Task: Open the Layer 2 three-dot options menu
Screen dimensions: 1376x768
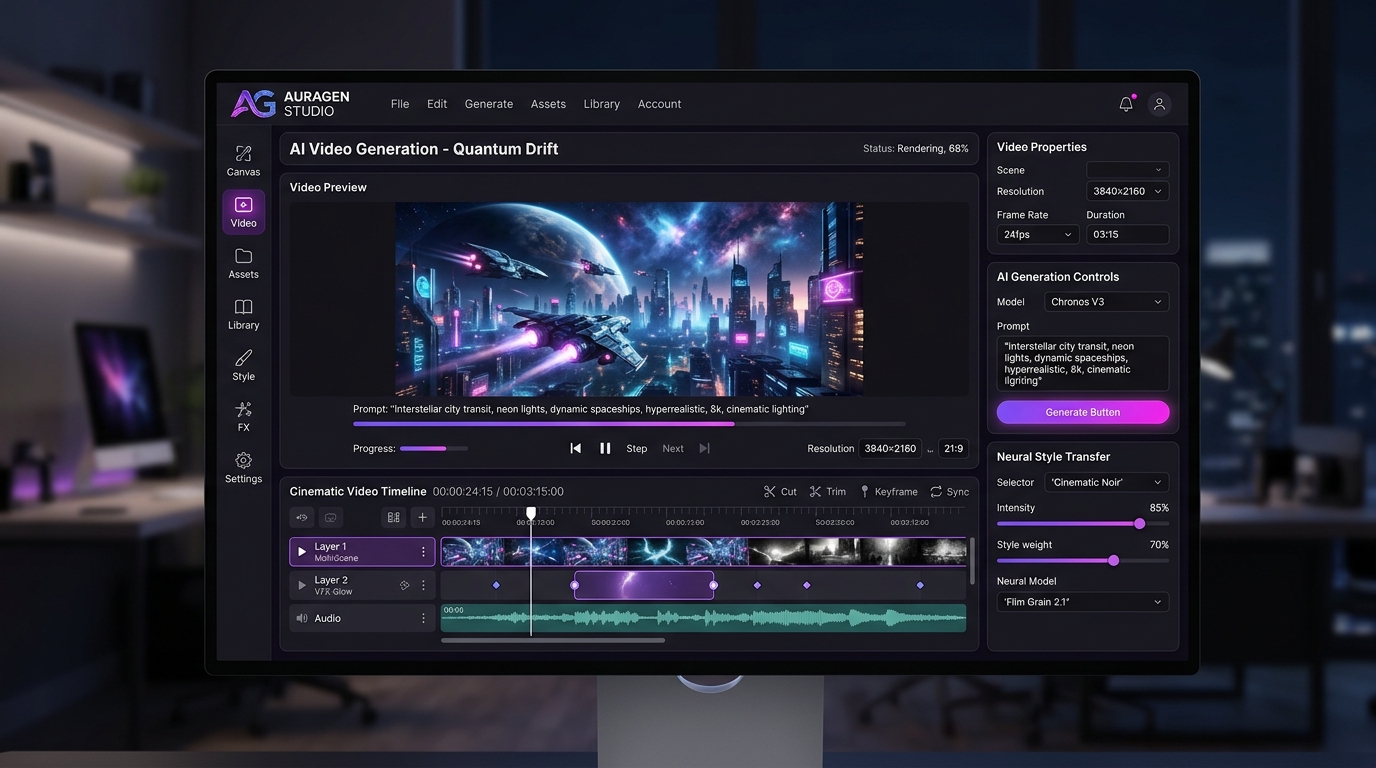Action: pyautogui.click(x=423, y=585)
